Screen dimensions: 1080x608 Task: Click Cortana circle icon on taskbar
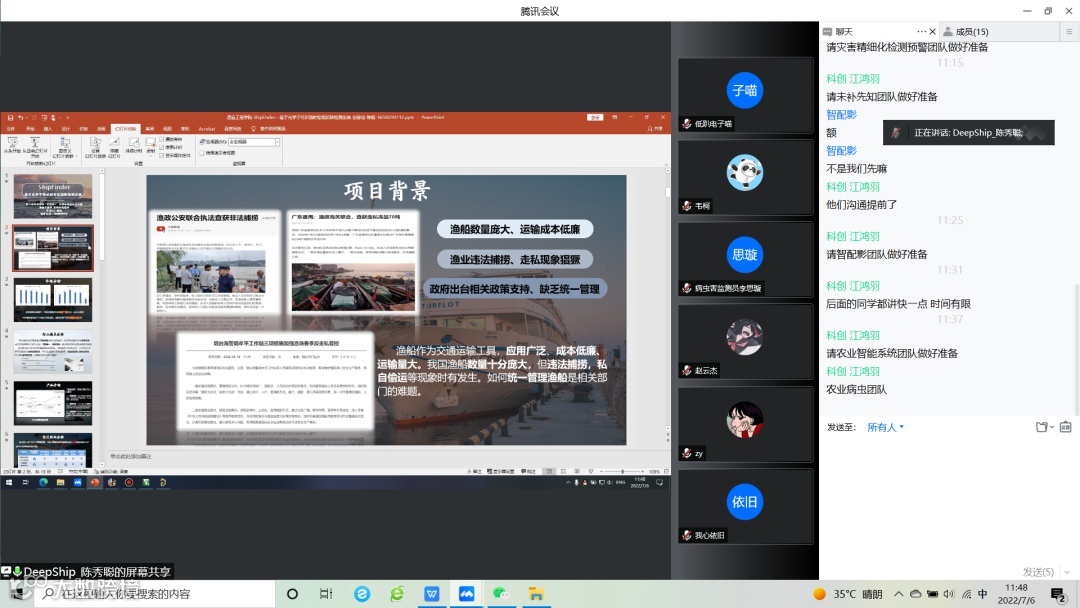click(292, 594)
